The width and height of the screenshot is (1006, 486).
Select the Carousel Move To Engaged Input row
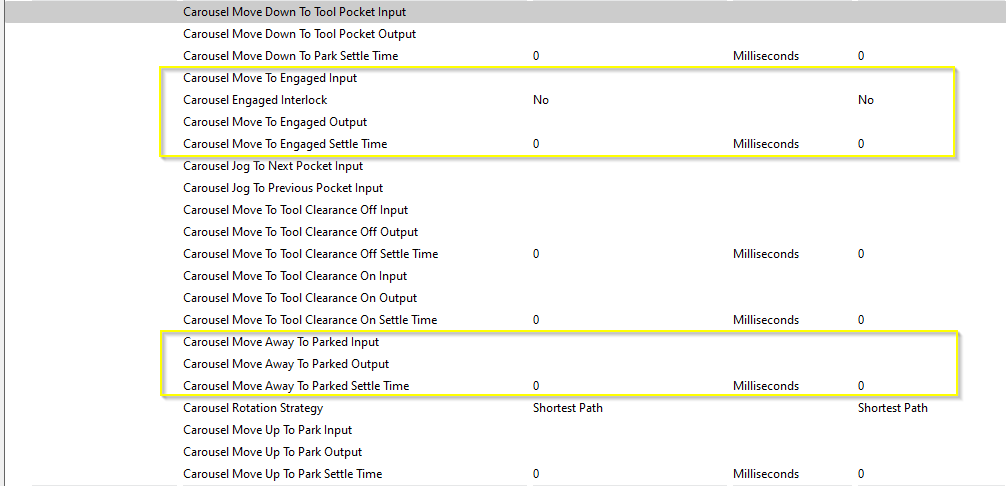click(x=270, y=78)
